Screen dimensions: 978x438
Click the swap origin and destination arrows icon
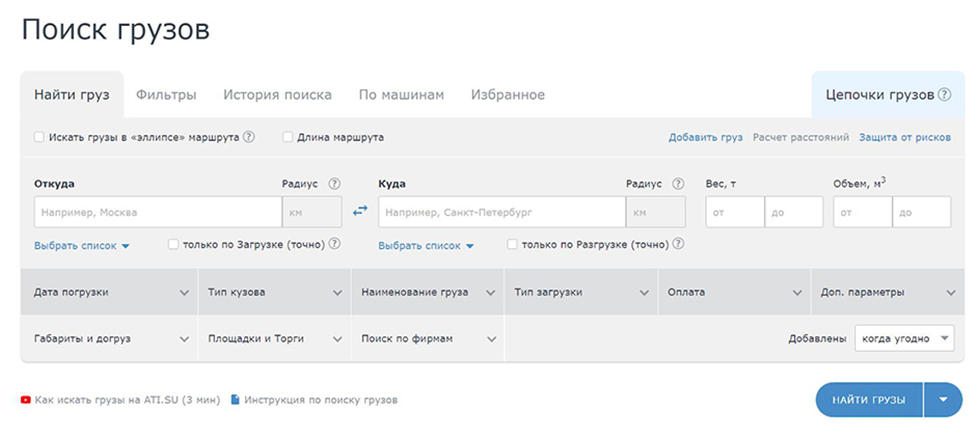click(360, 211)
